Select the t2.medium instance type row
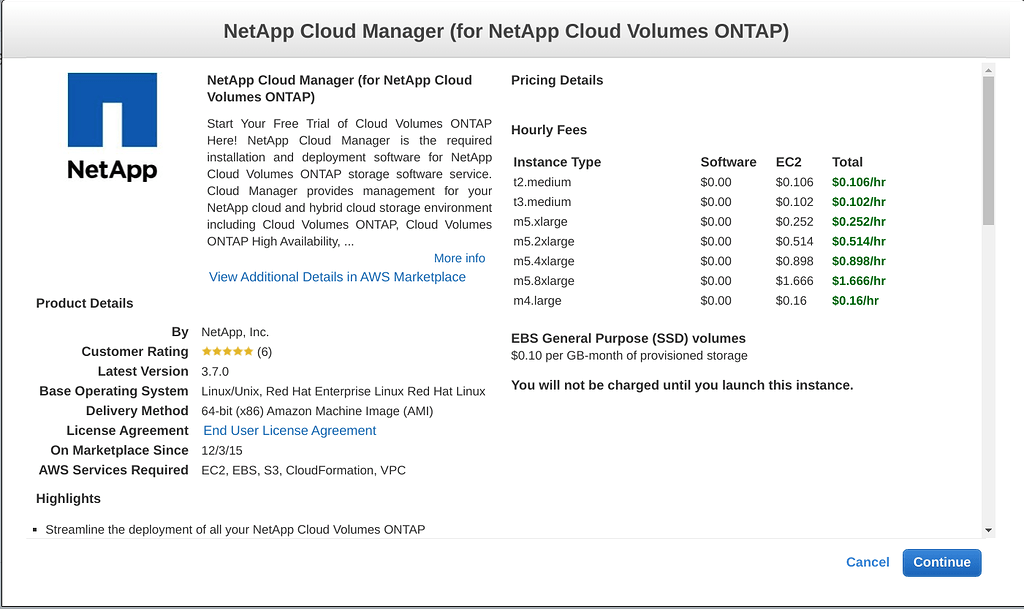Viewport: 1024px width, 609px height. pos(538,182)
